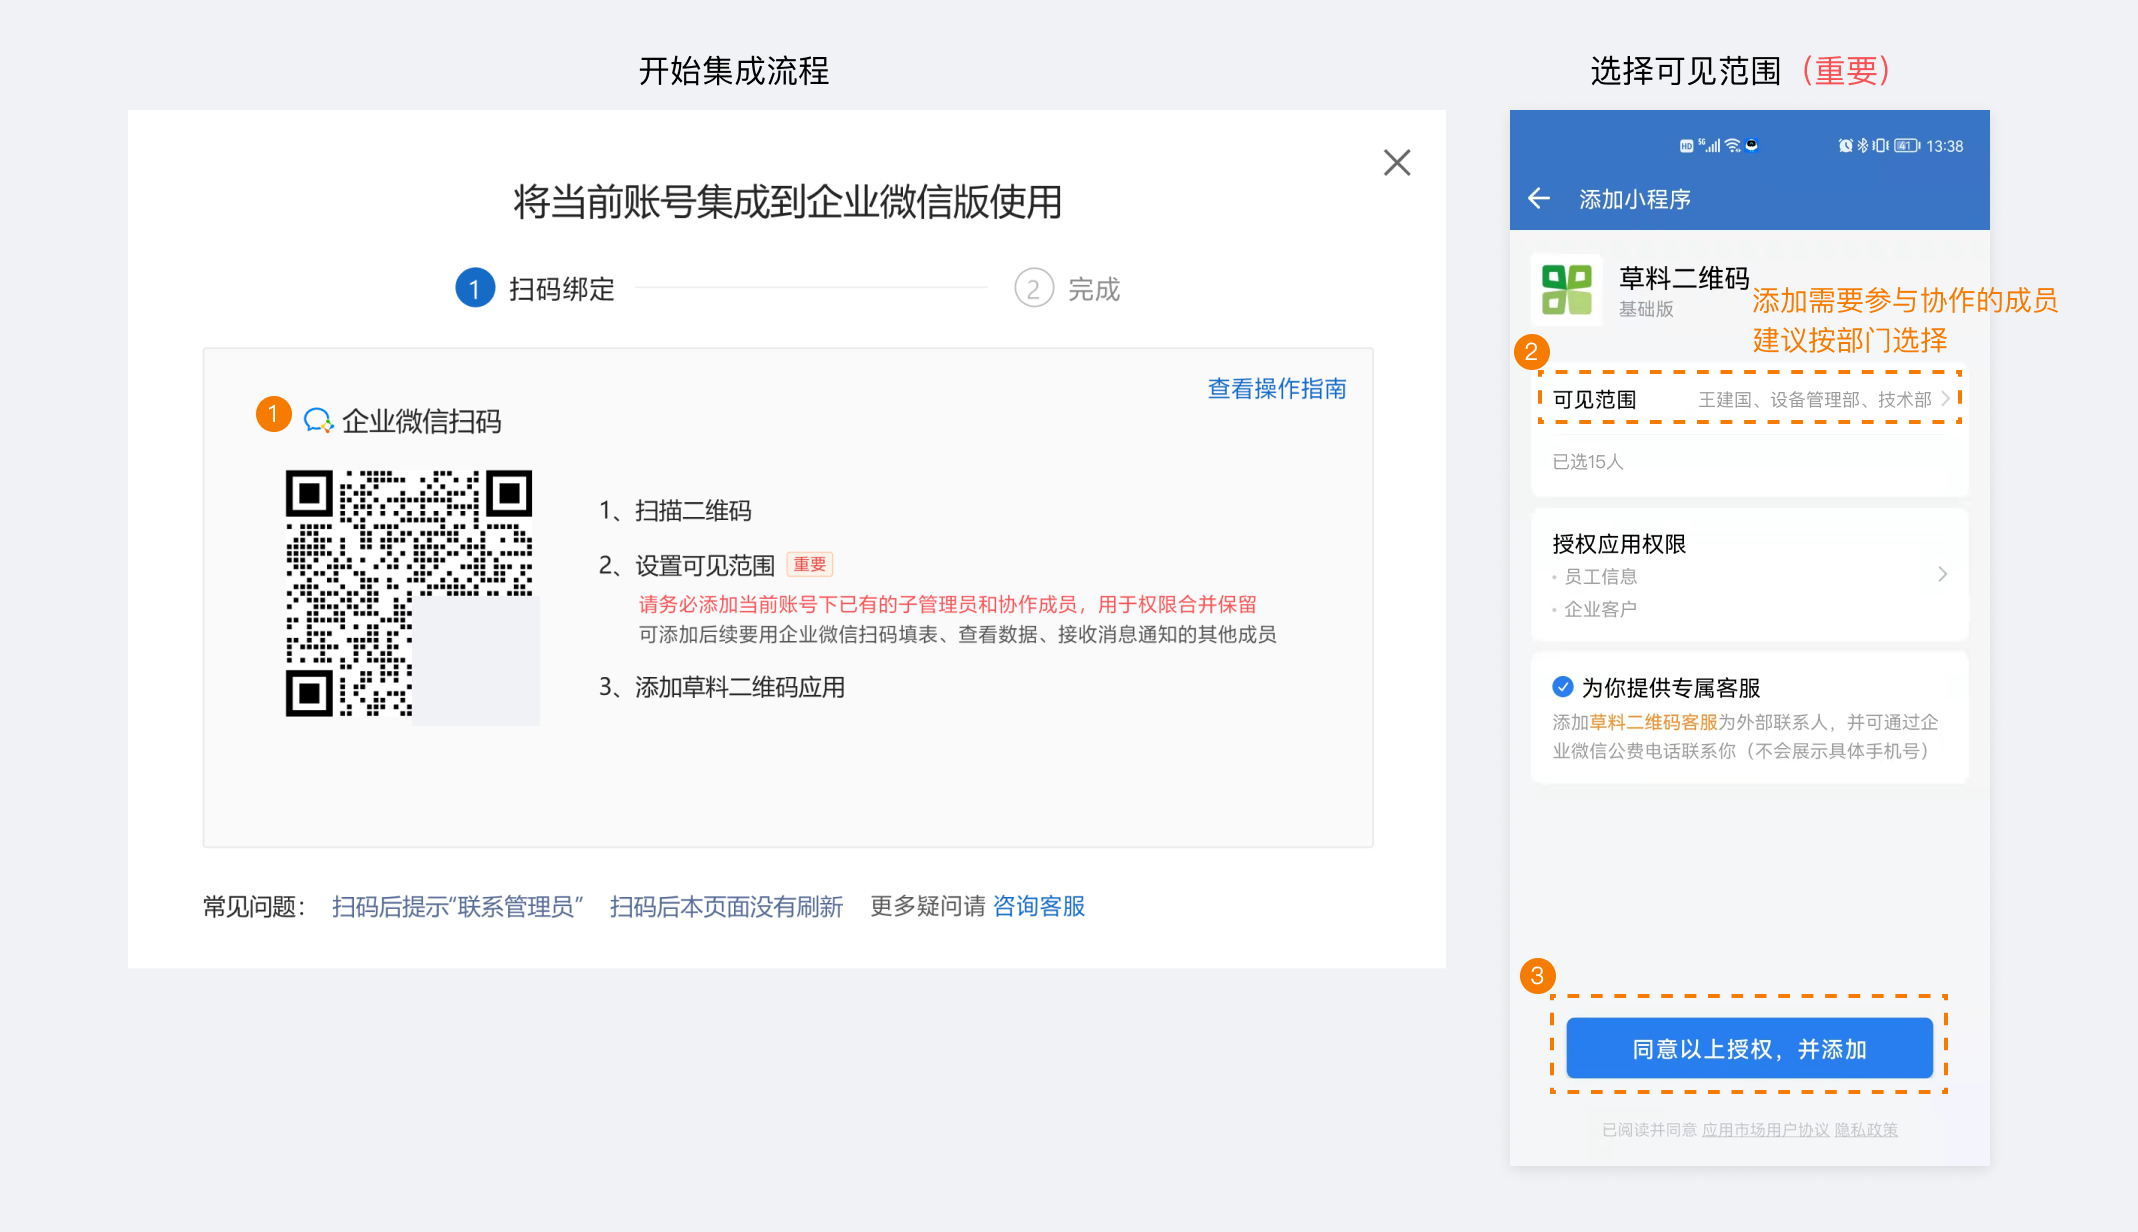Screen dimensions: 2138x1232
Task: Tap the back arrow on 添加小程序 screen
Action: 1539,199
